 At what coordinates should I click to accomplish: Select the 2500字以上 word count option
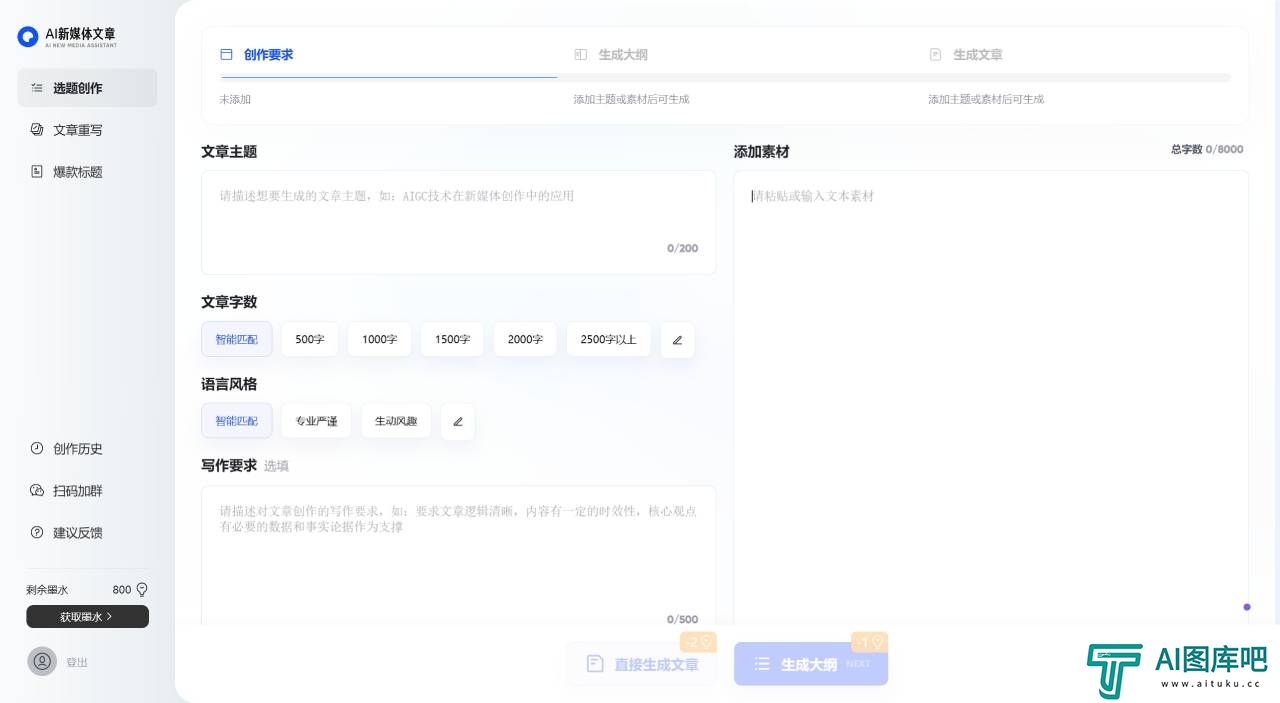(x=608, y=339)
